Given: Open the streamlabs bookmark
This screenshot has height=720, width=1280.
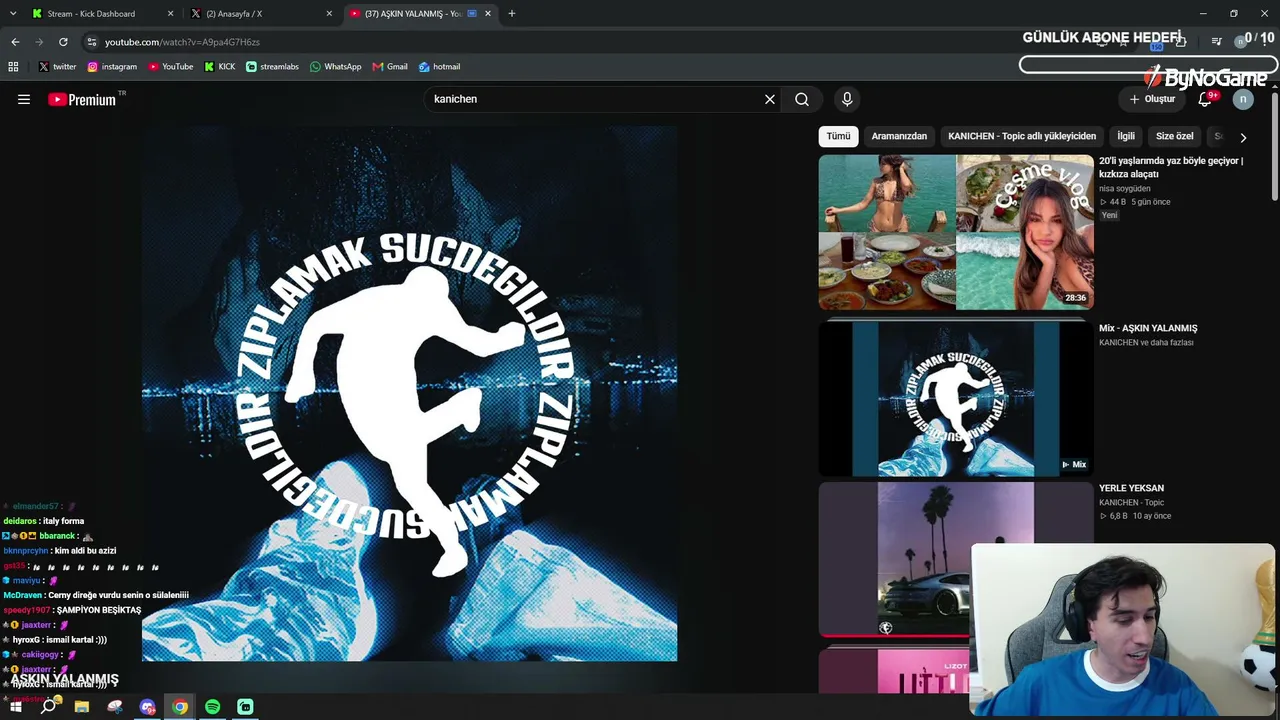Looking at the screenshot, I should coord(273,67).
